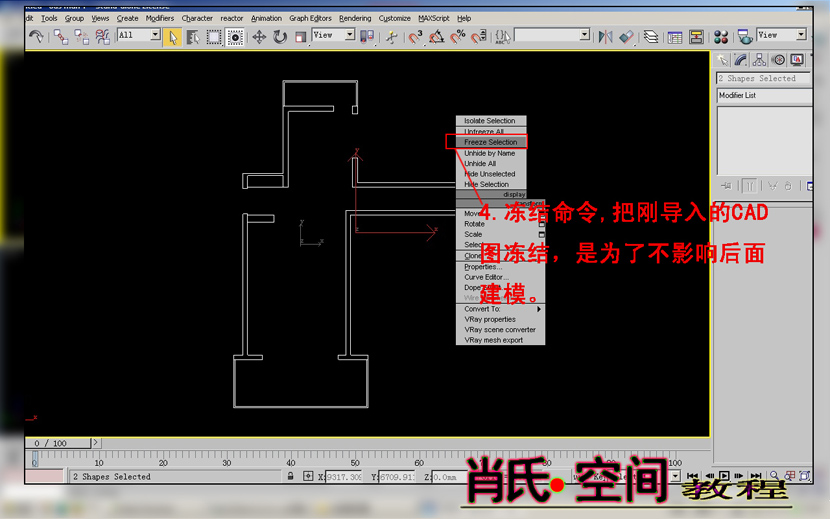Open the Curve Editor toolbar icon
The width and height of the screenshot is (830, 519).
point(675,37)
